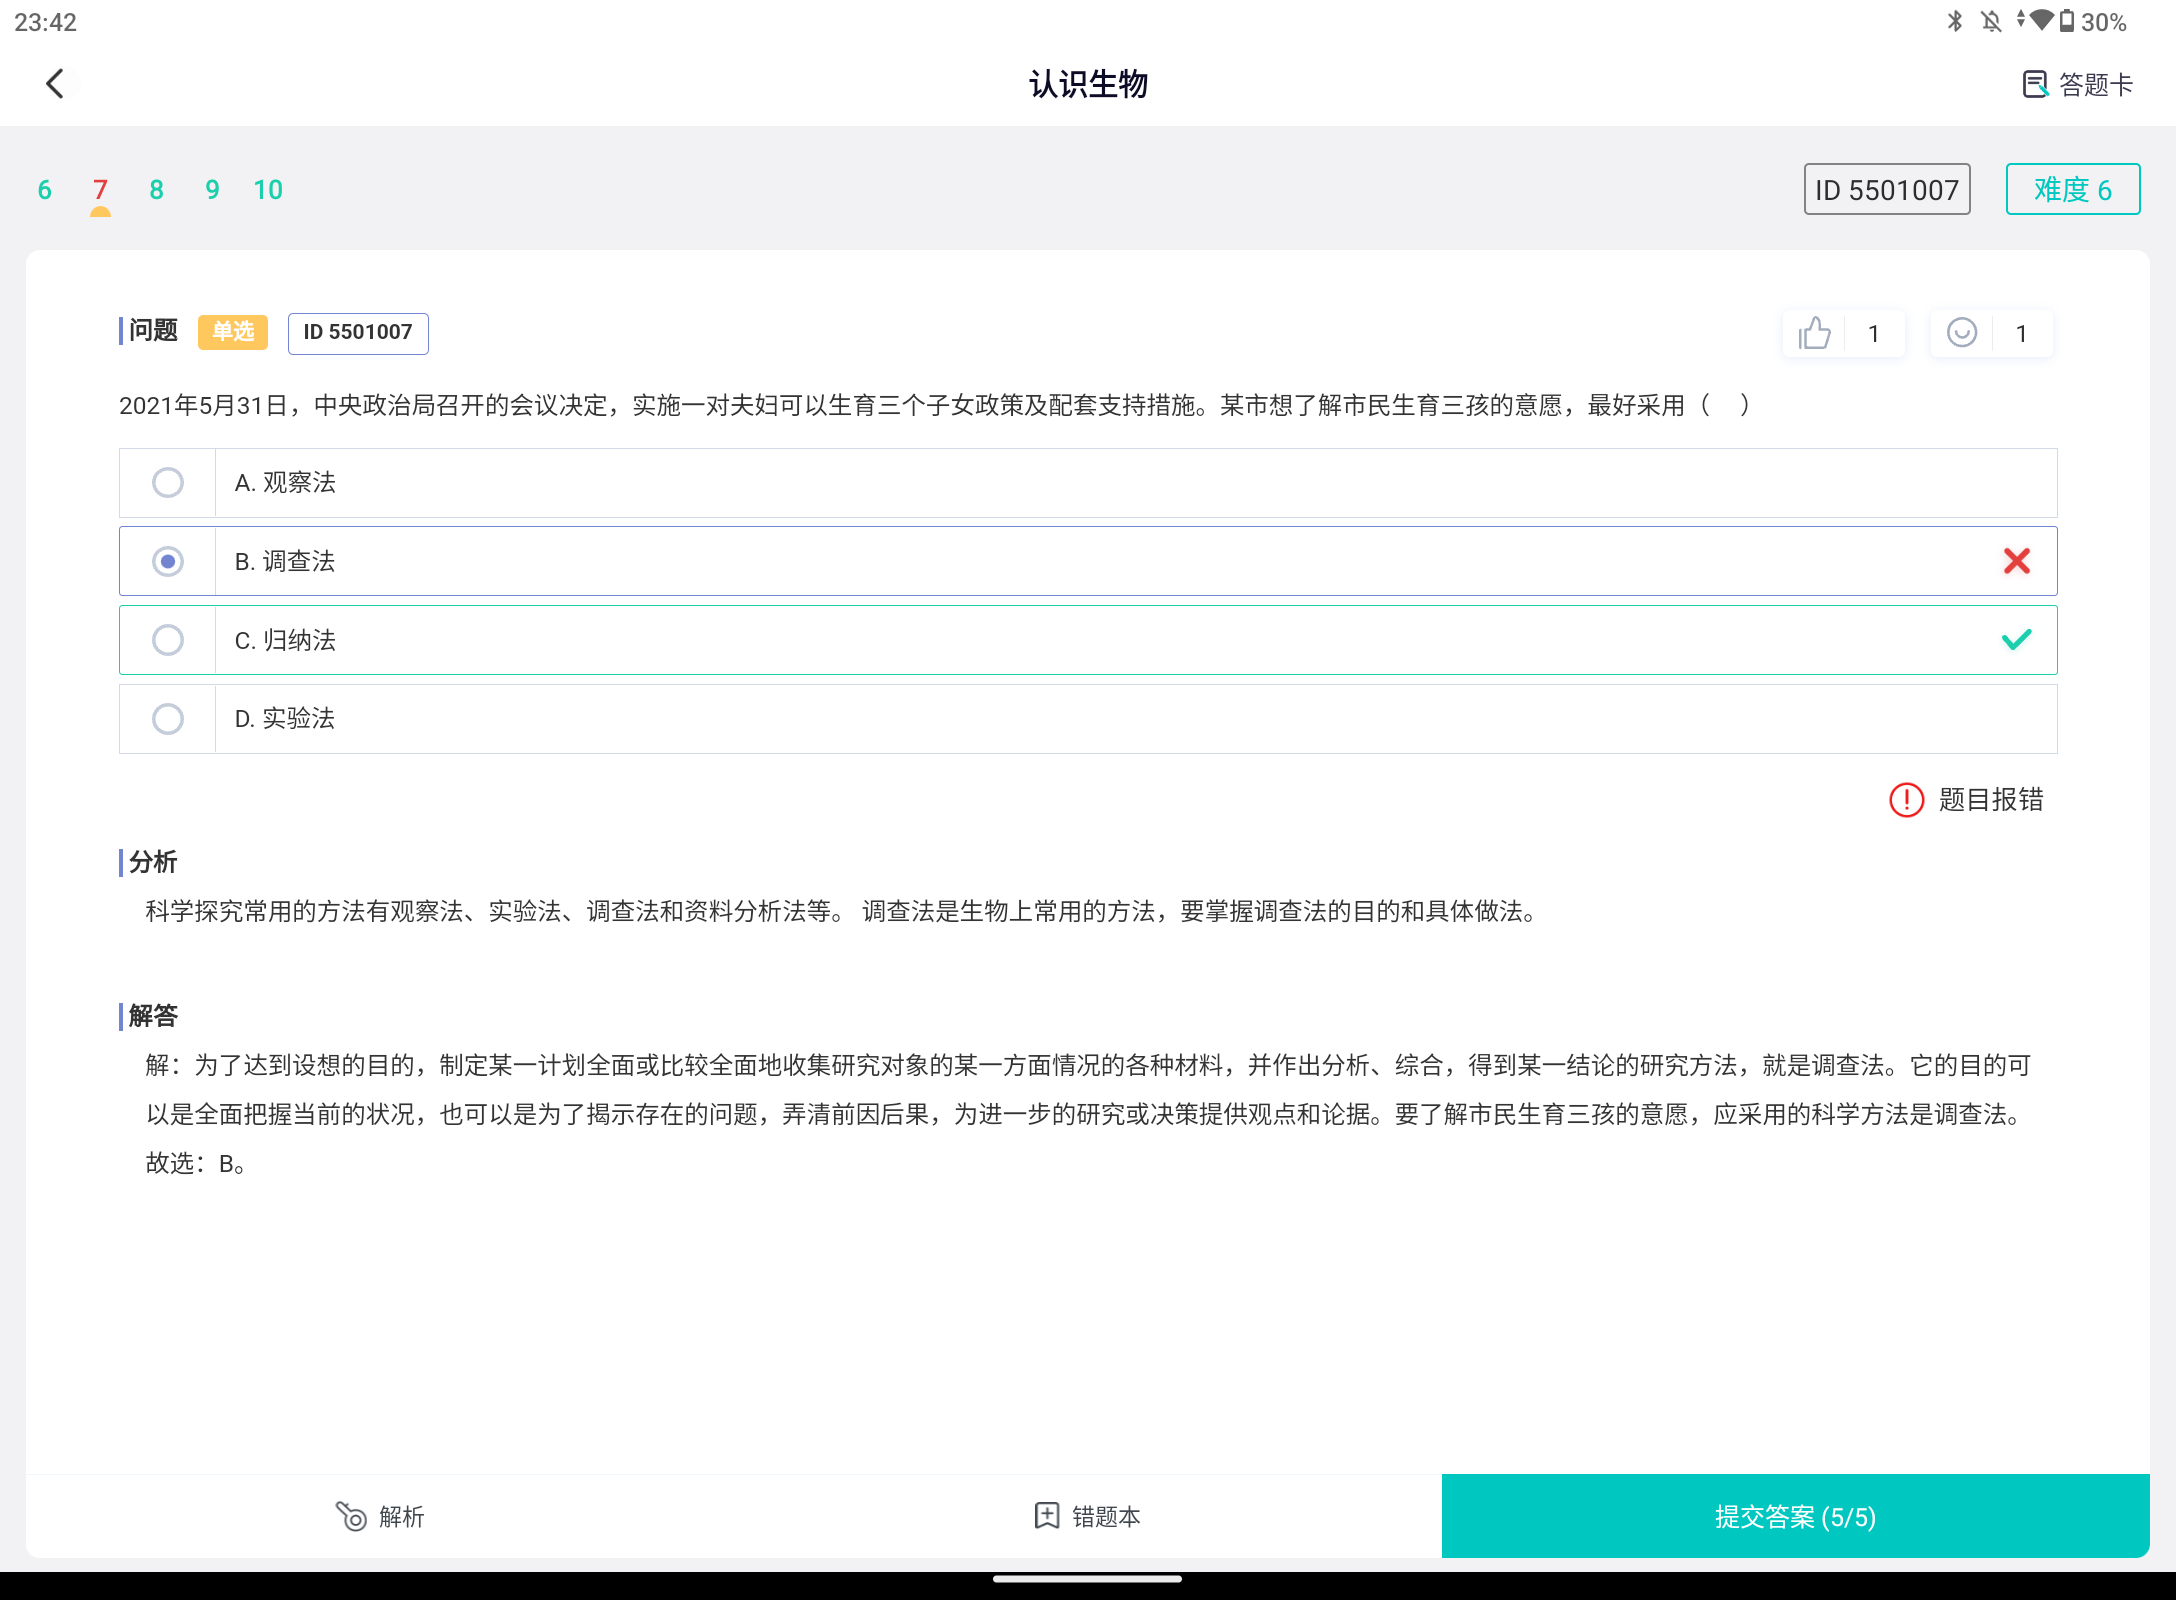Click the red X mark on option B

pos(2016,561)
